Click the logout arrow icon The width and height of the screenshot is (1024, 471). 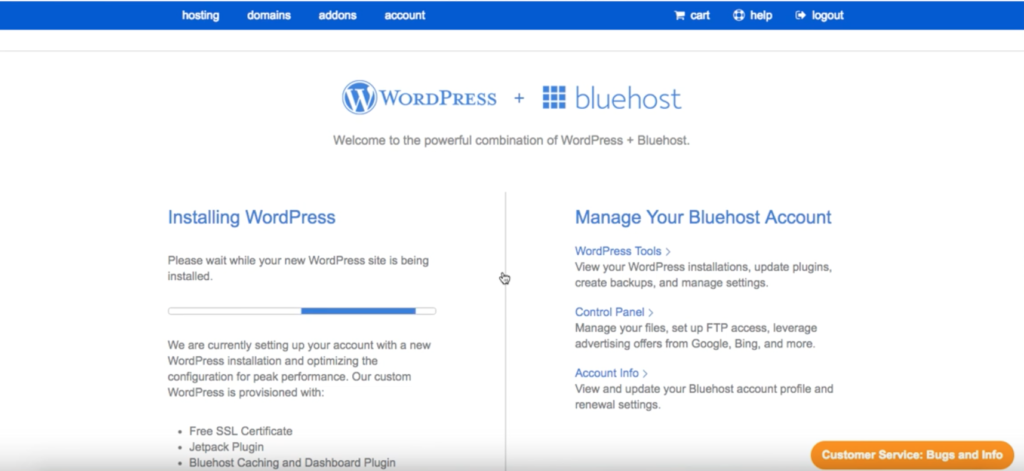pyautogui.click(x=801, y=16)
